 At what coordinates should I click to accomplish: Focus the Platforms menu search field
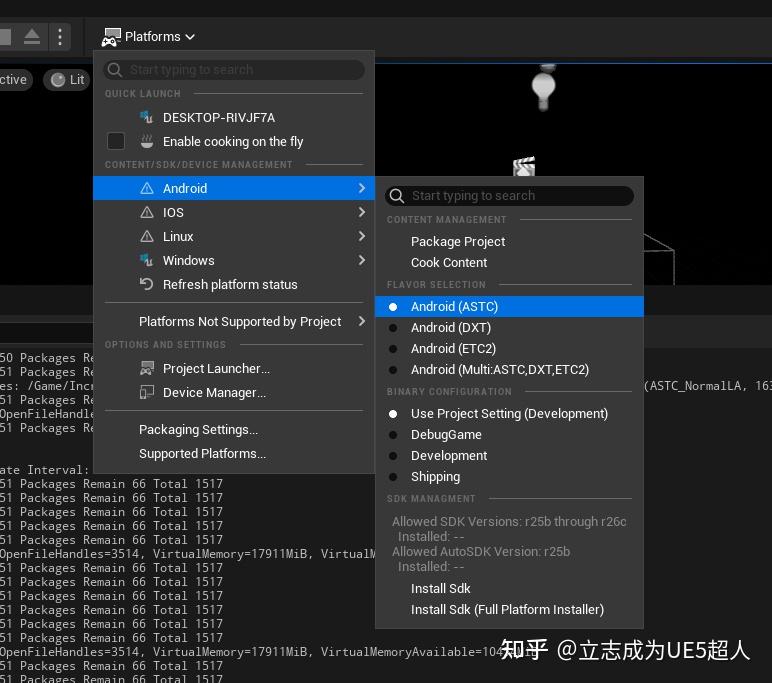234,70
